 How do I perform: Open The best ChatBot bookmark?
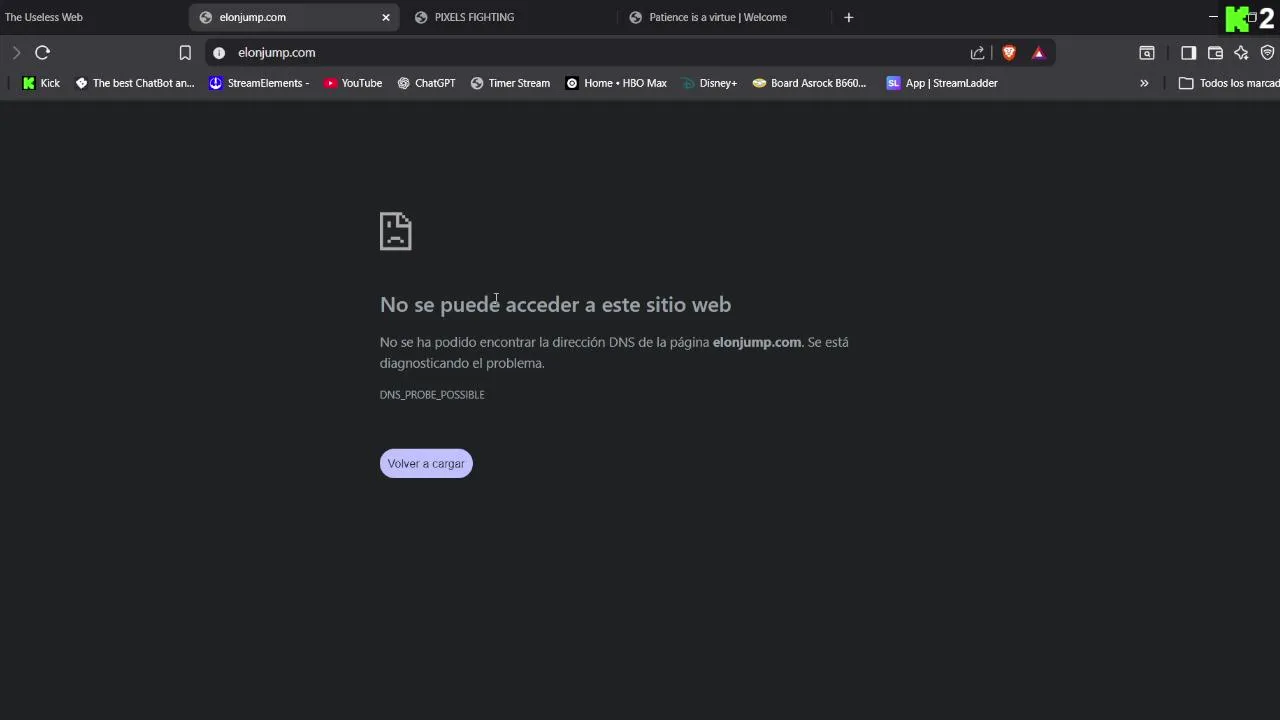(135, 83)
